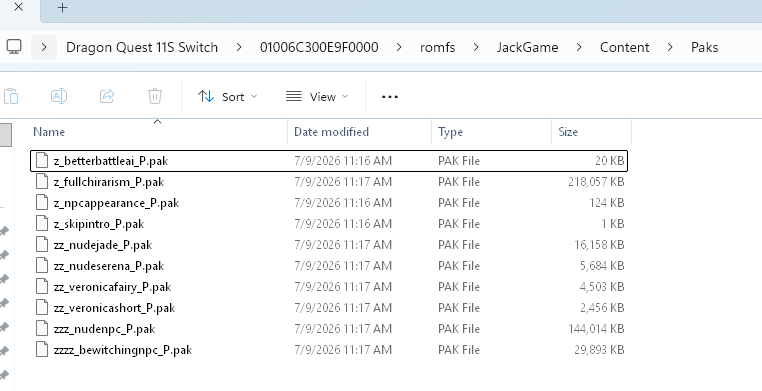Click the Share toolbar icon

click(x=107, y=96)
